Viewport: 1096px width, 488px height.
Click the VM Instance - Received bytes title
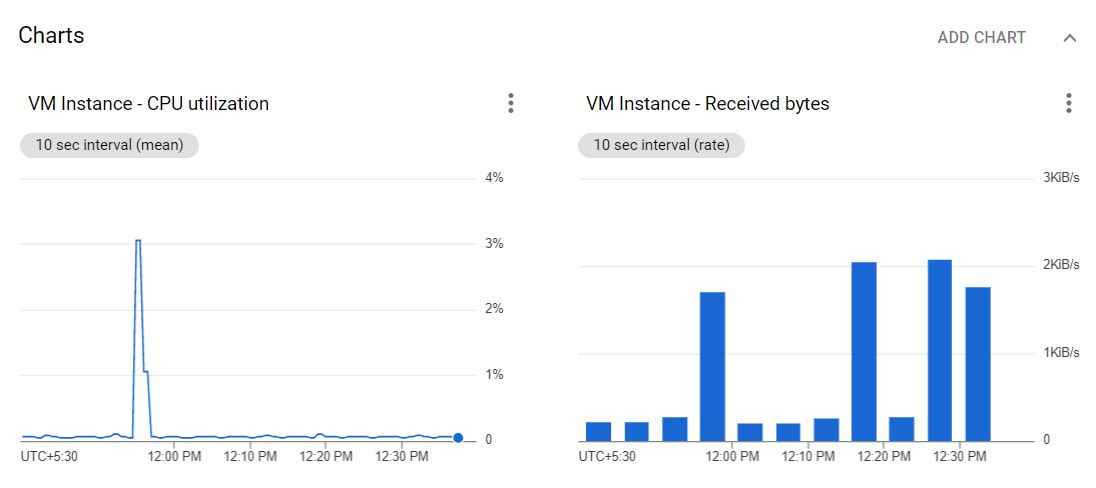click(x=707, y=103)
